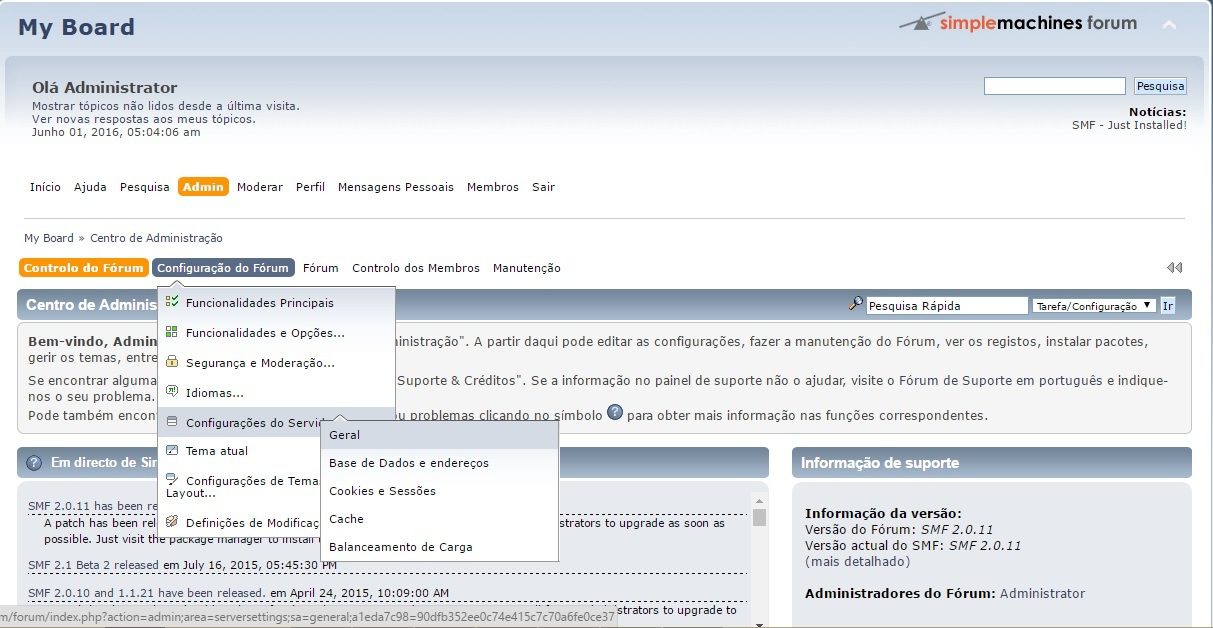Click SMF 2.1 Beta 2 released news link
Screen dimensions: 1213x628
94,565
